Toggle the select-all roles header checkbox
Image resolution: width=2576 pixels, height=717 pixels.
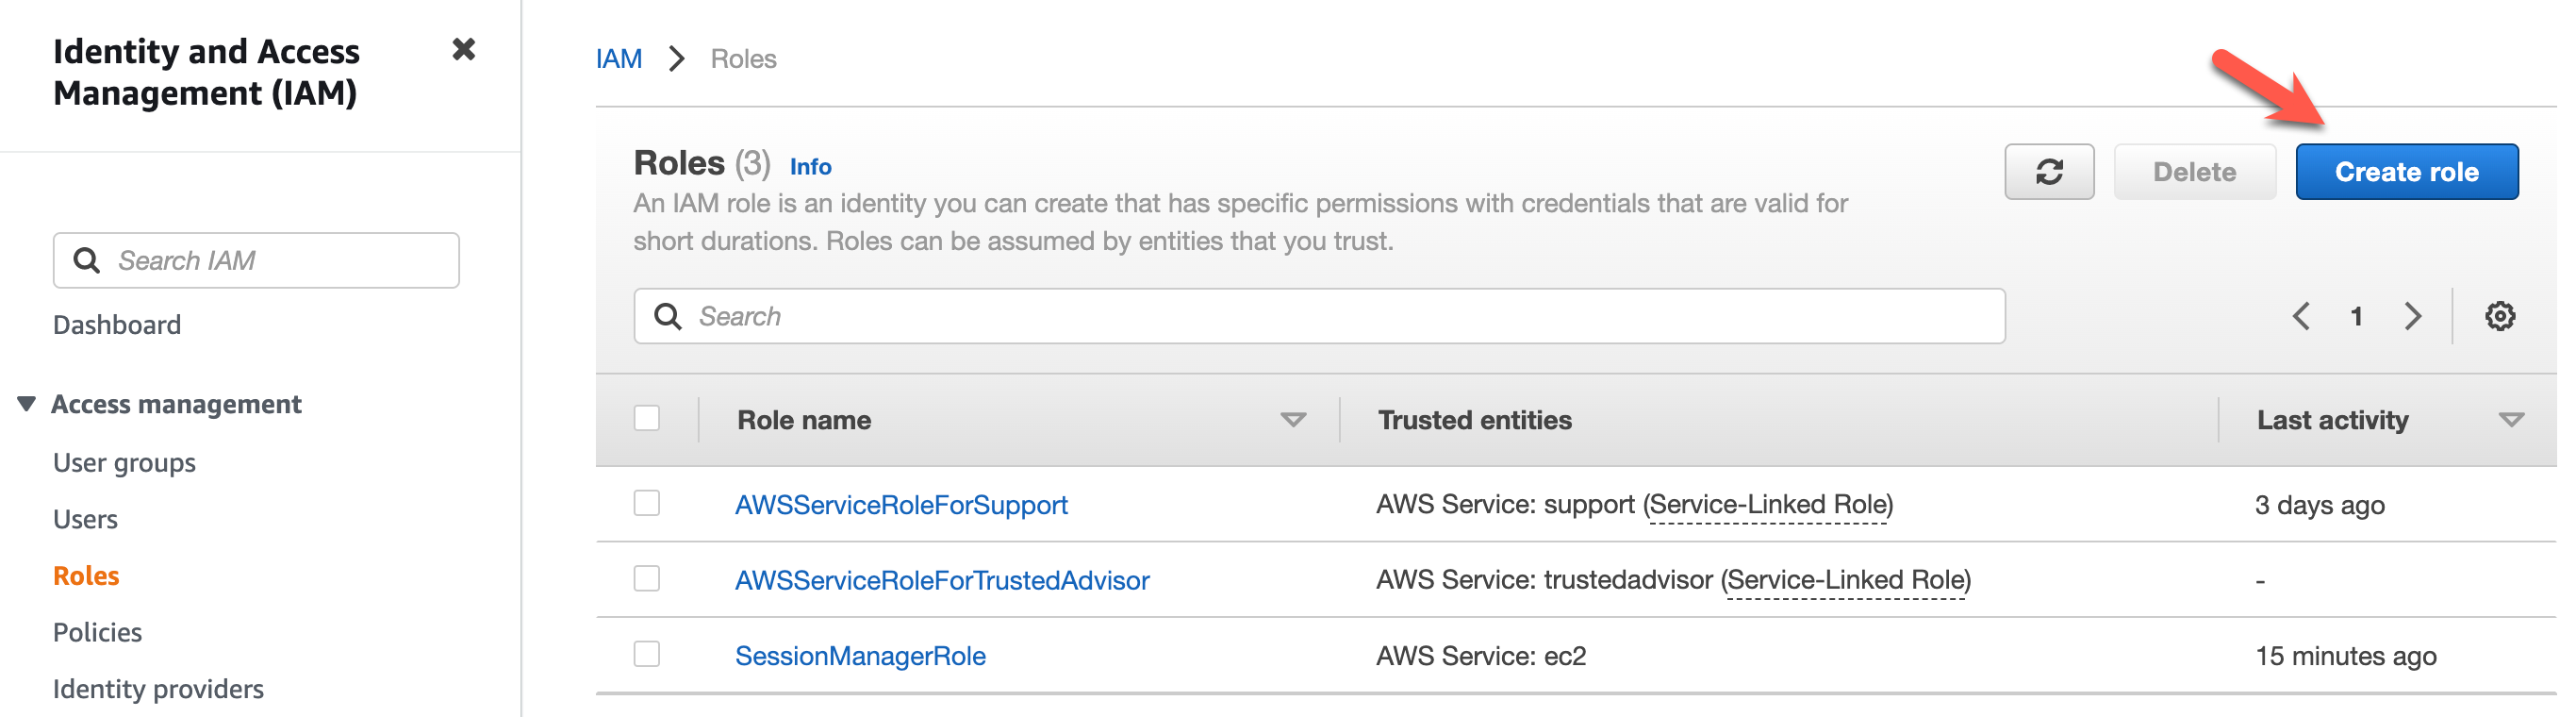(647, 418)
